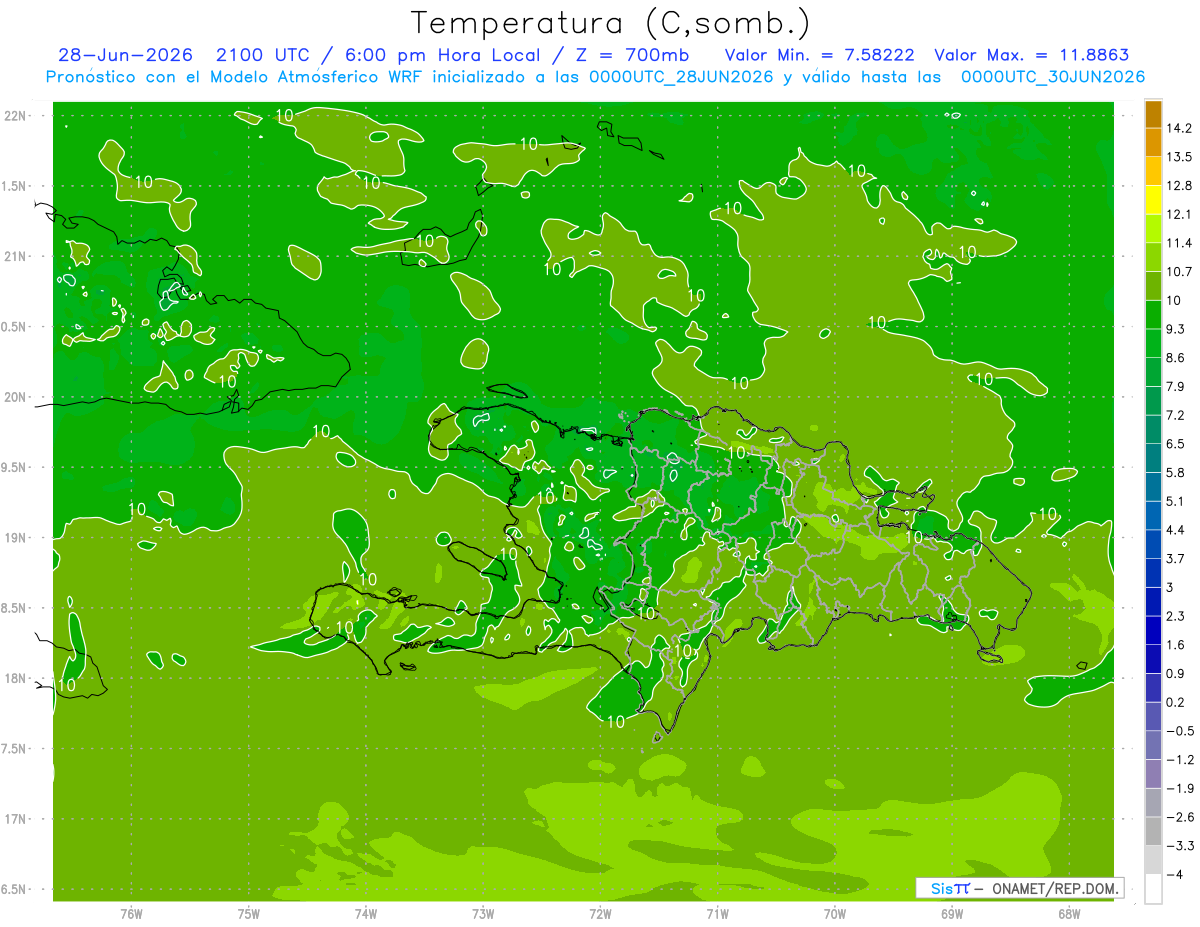Click the "14.2" colorbar value
The height and width of the screenshot is (927, 1200).
point(1179,128)
